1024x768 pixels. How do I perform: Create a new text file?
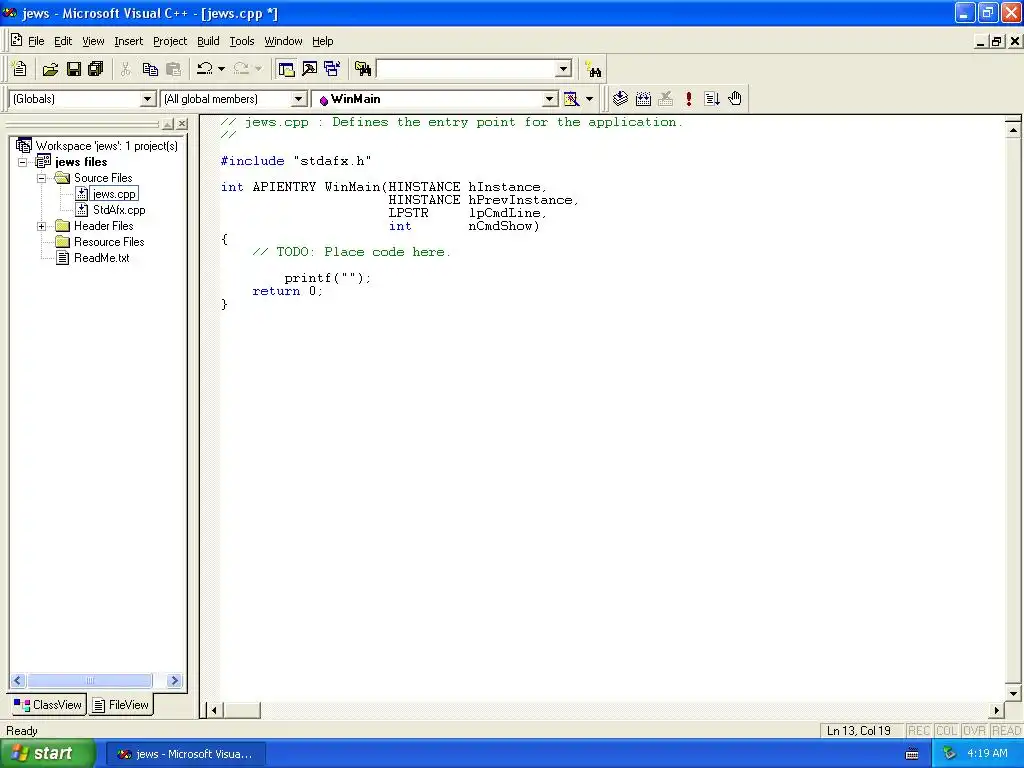(x=20, y=69)
